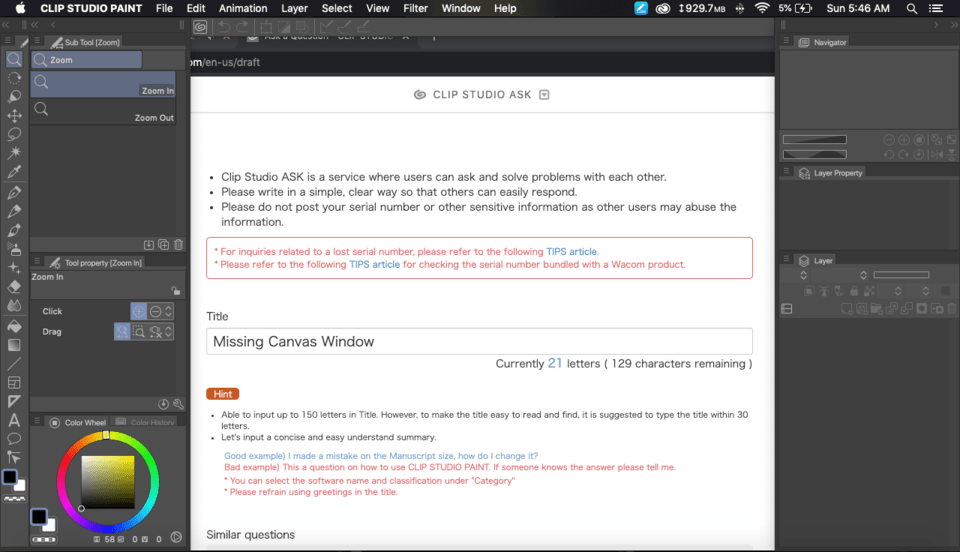This screenshot has height=552, width=960.
Task: Click the duplicate sub tool icon
Action: tap(163, 245)
